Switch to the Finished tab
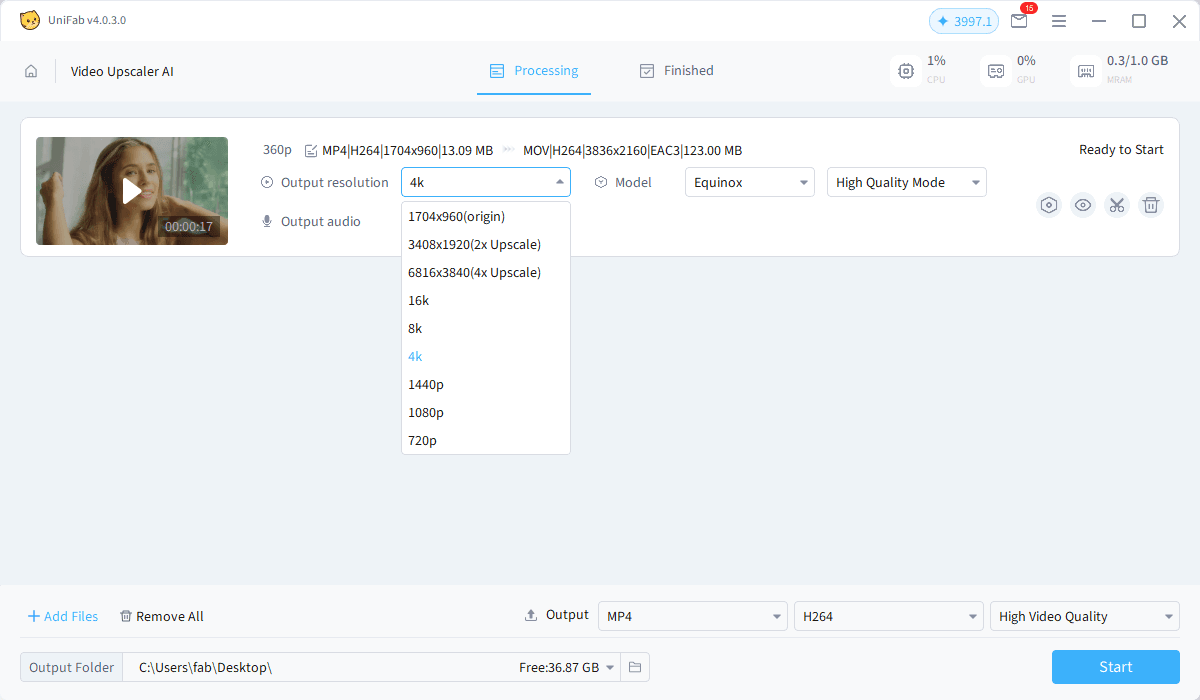 coord(677,70)
